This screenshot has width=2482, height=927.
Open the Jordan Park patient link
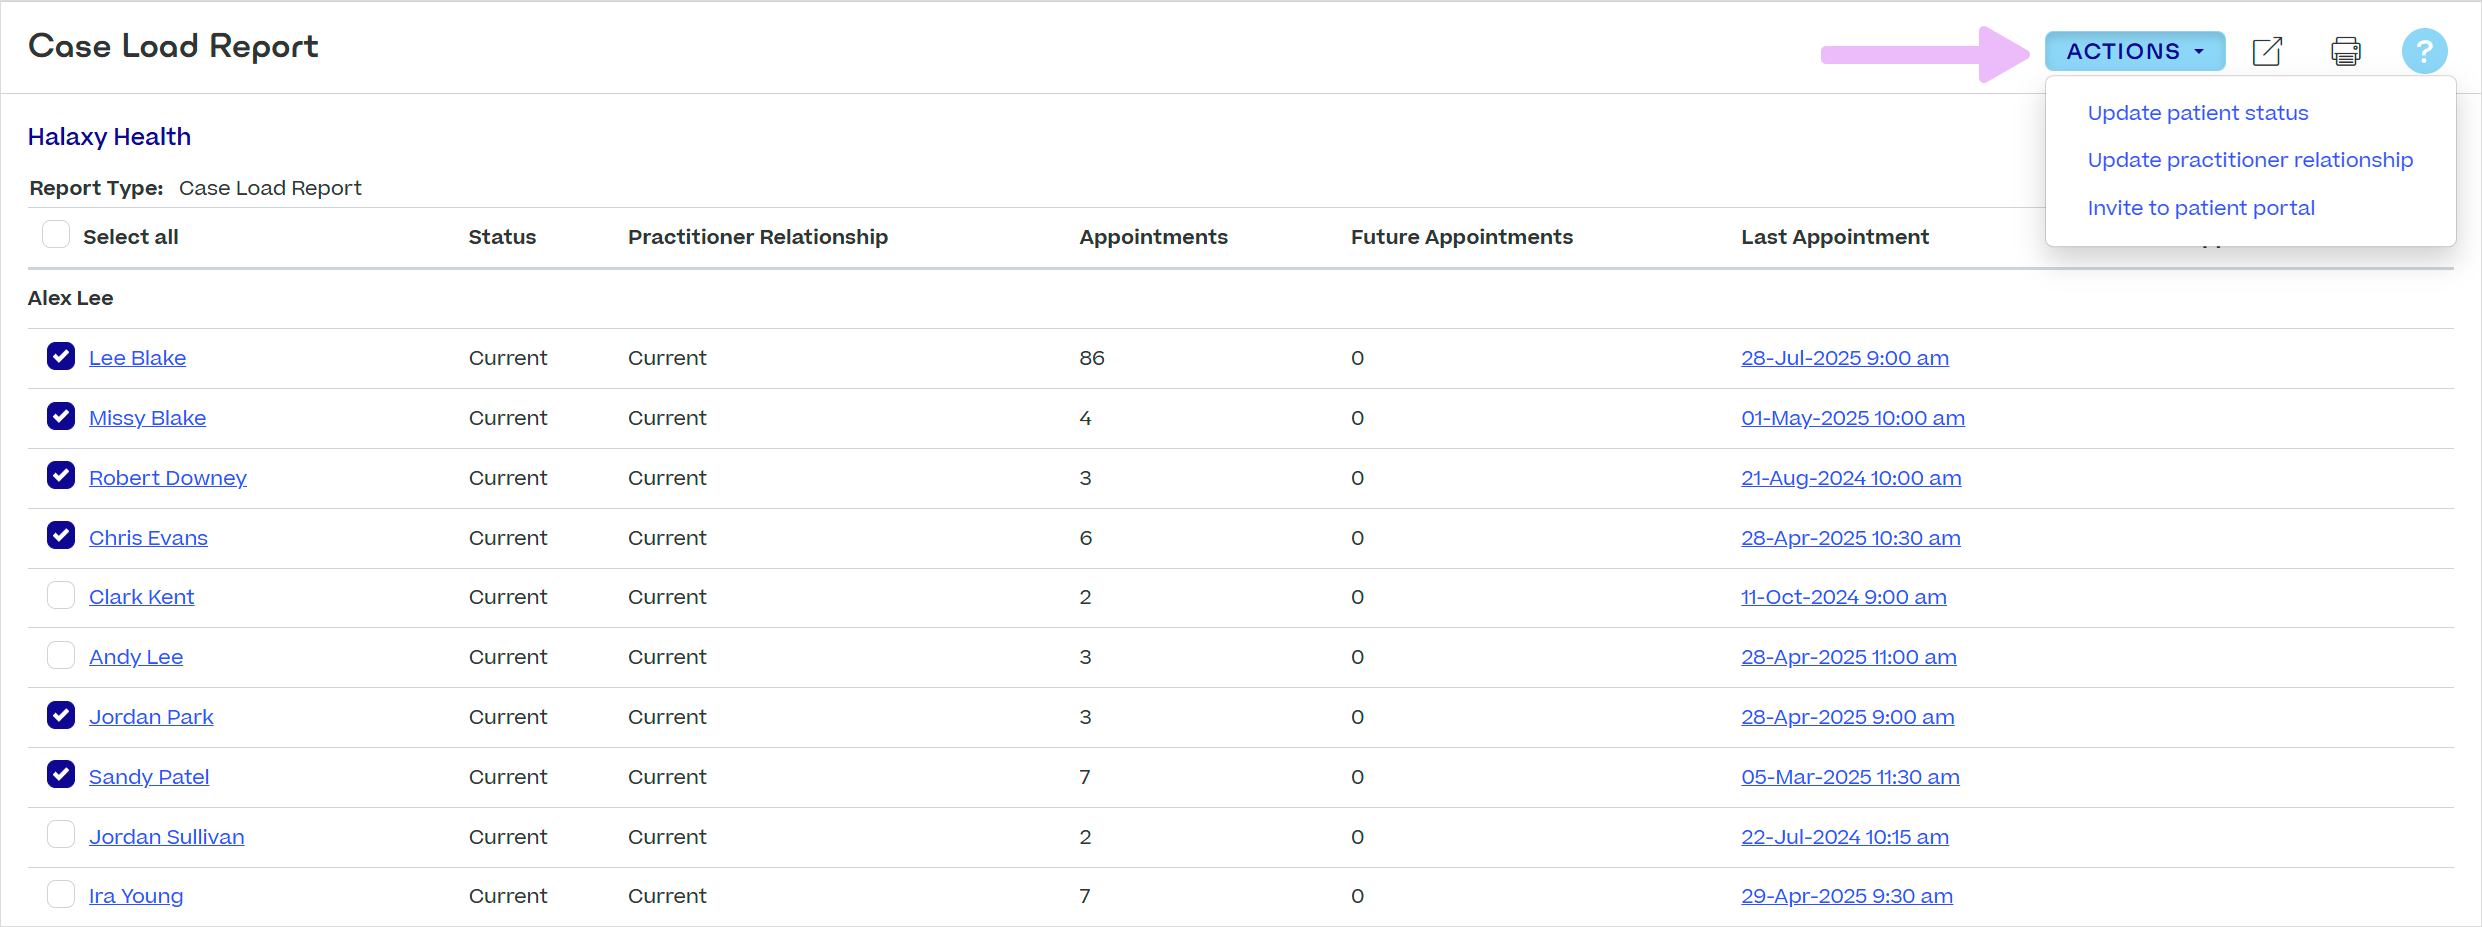tap(151, 717)
